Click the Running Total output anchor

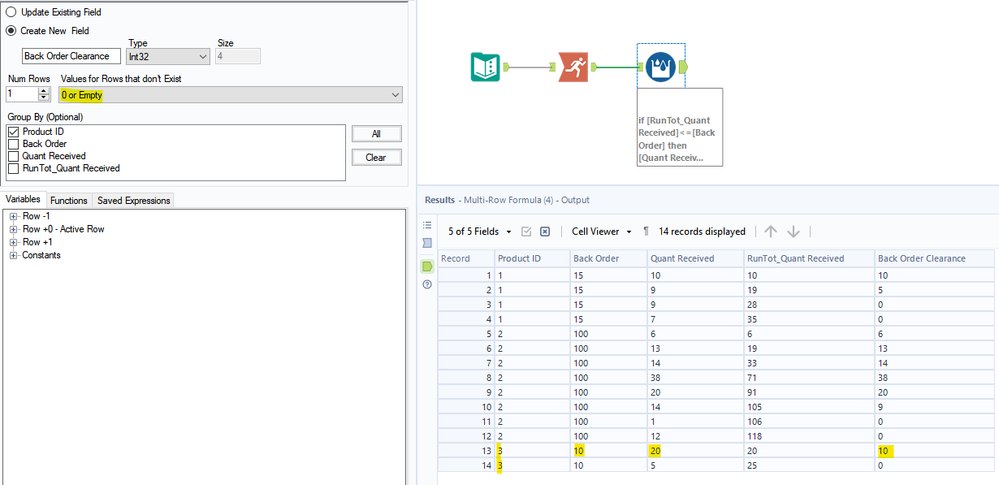(593, 66)
